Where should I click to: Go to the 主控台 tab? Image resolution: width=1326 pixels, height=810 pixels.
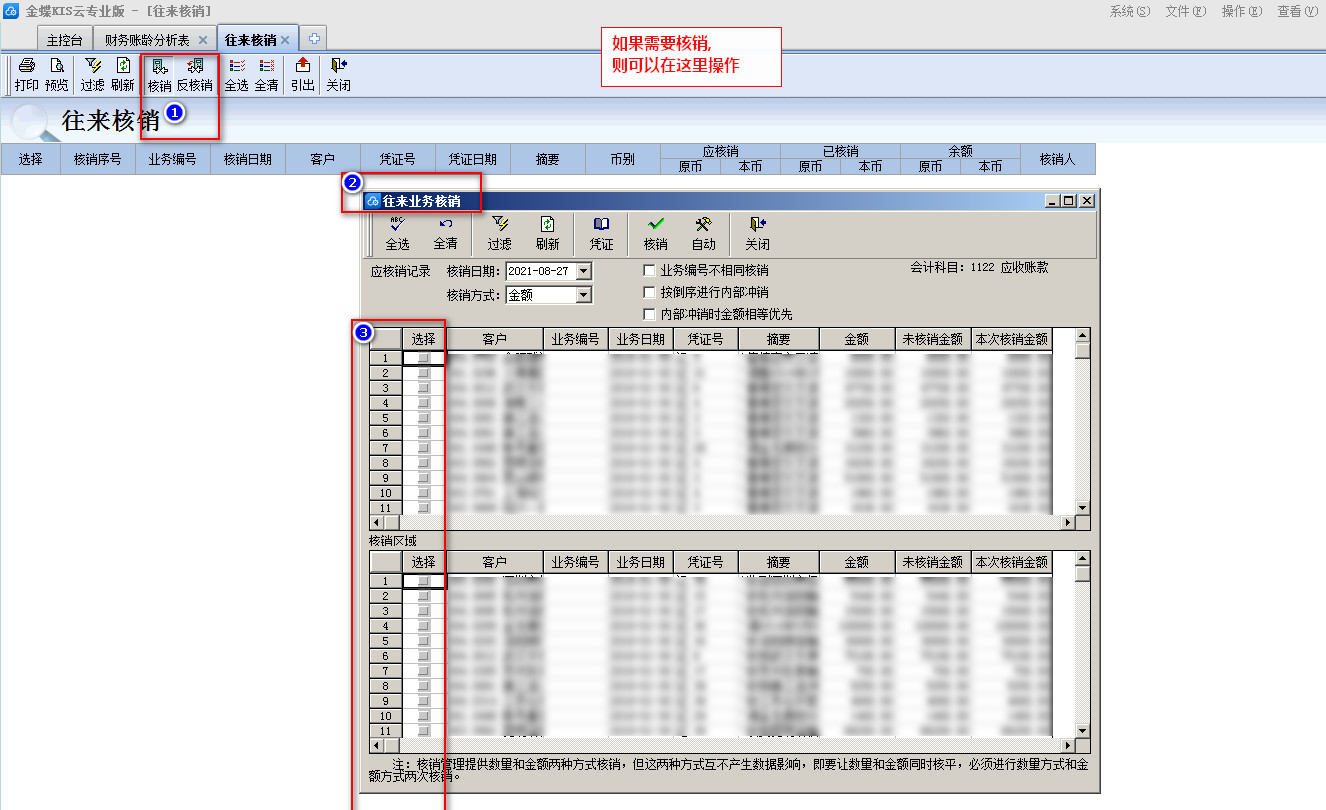[66, 40]
